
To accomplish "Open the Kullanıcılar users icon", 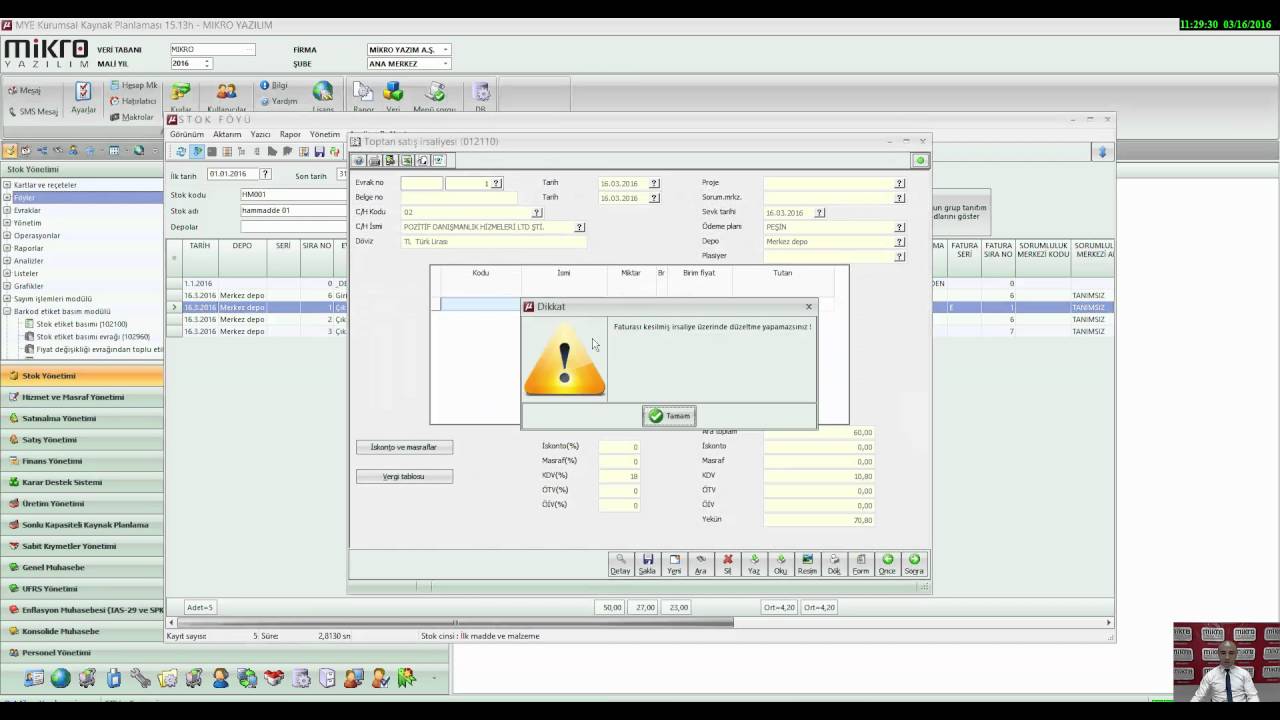I will tap(227, 97).
